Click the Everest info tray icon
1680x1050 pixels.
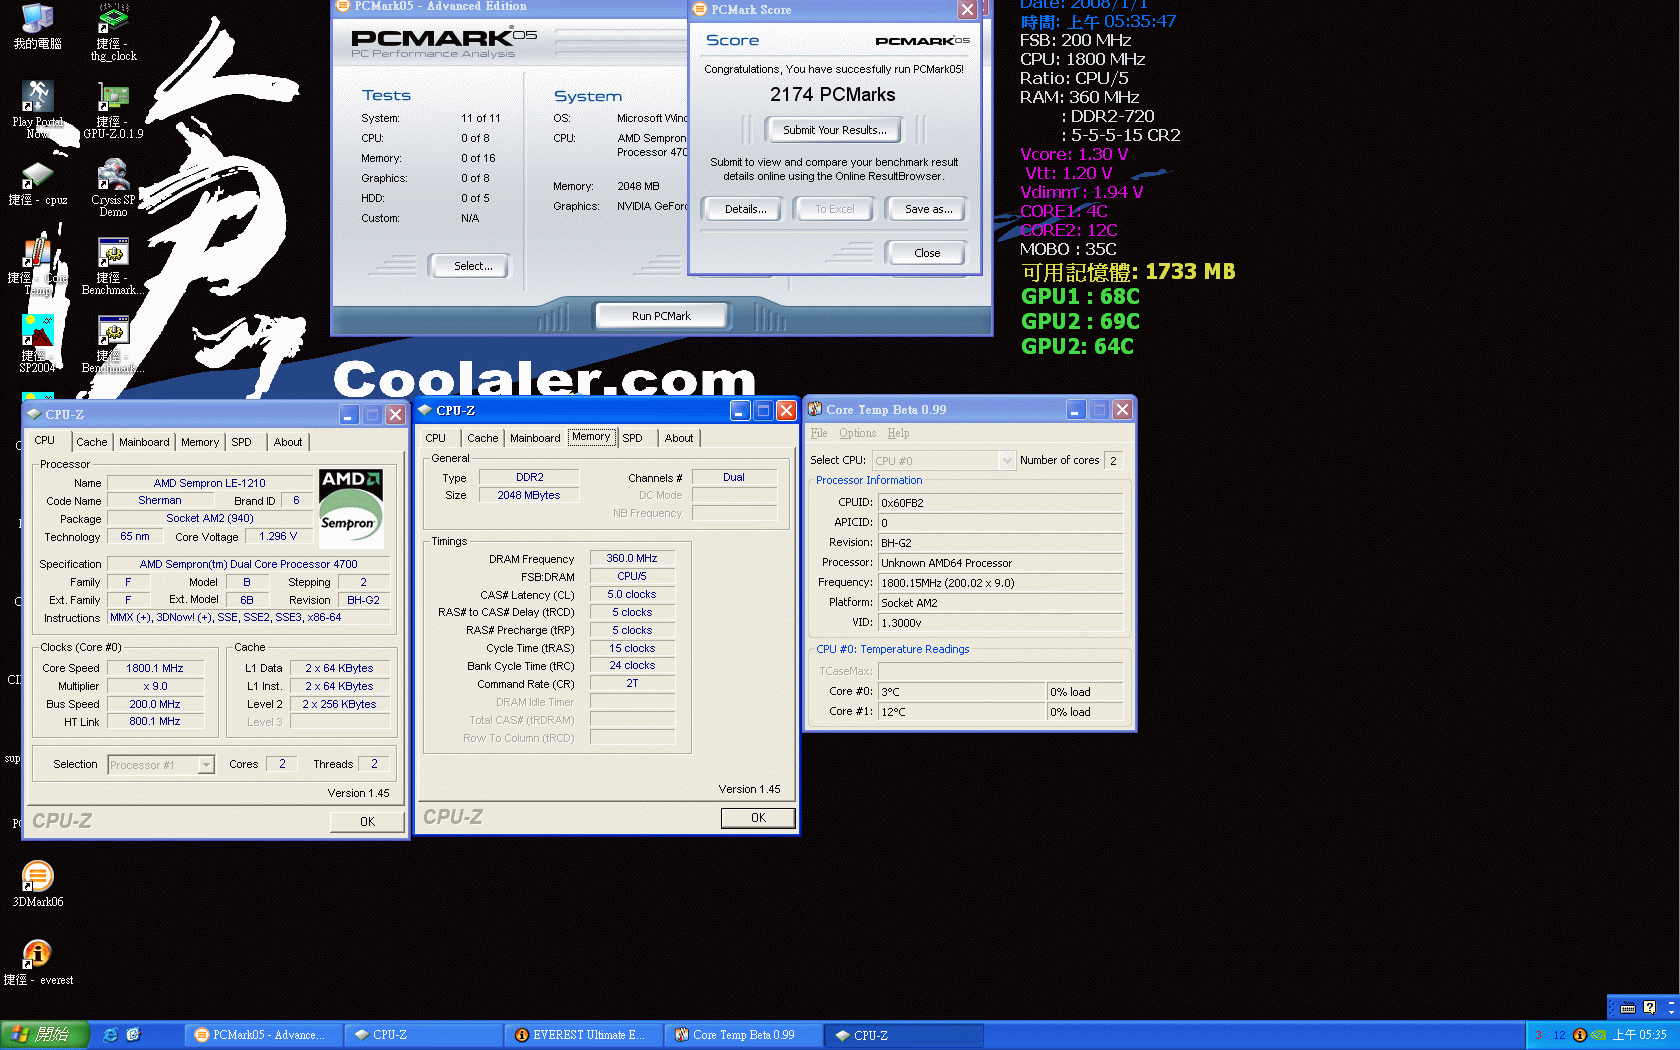(x=1579, y=1035)
